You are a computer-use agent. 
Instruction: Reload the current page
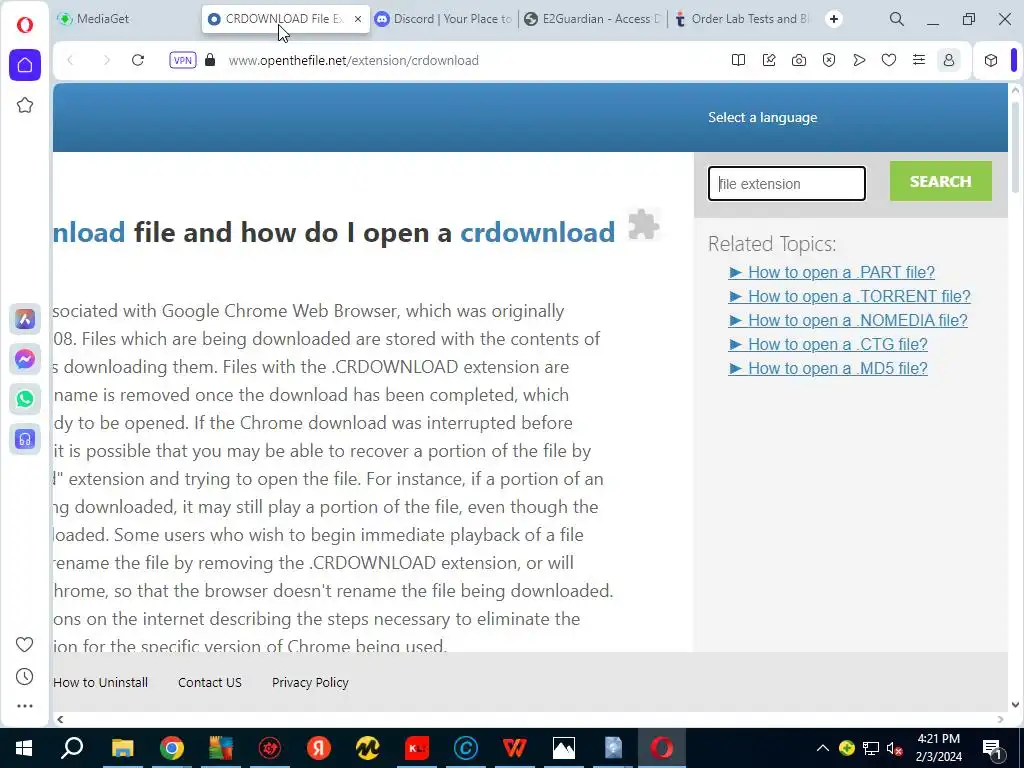(138, 60)
